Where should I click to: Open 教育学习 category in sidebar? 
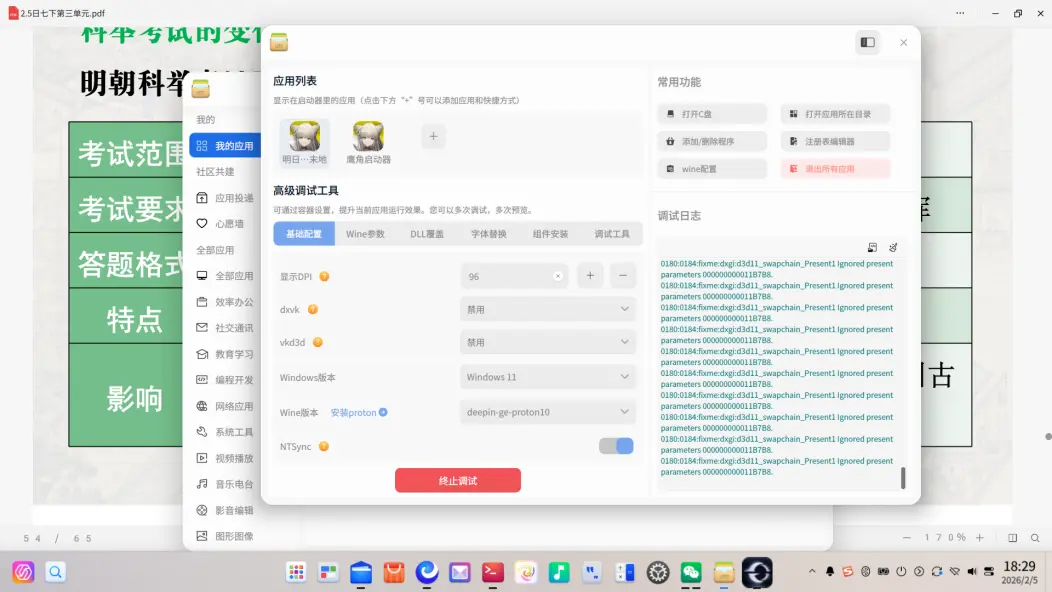225,354
